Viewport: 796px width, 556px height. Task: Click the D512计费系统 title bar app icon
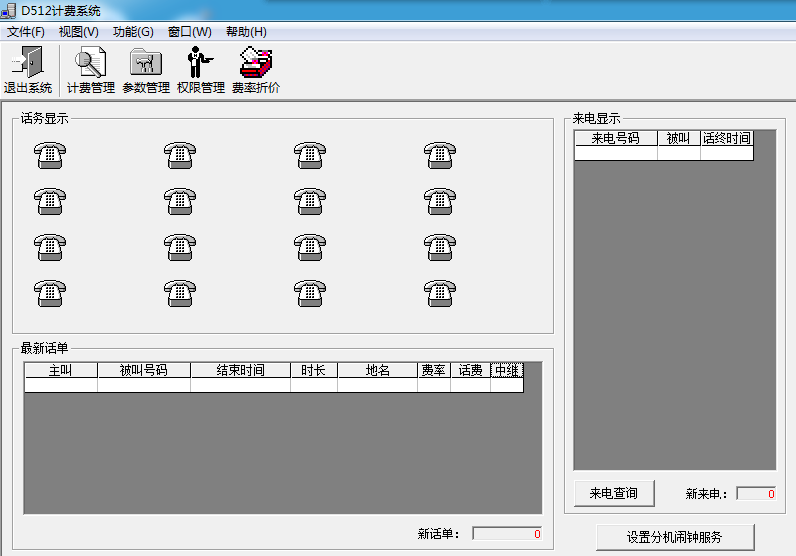pos(8,10)
